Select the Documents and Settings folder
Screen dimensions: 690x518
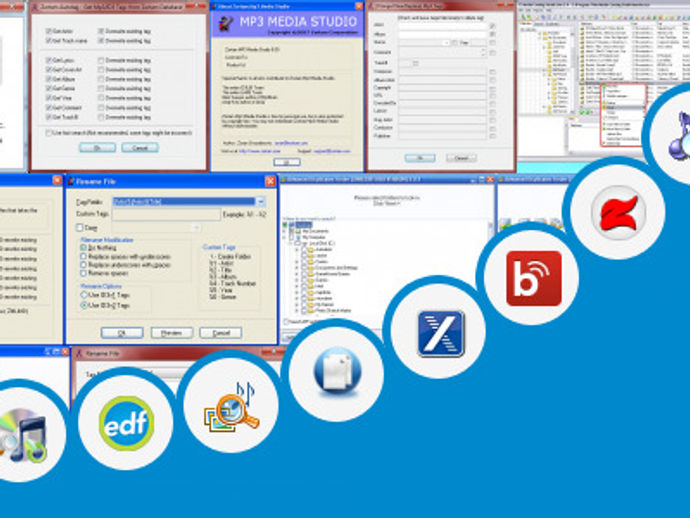coord(337,268)
